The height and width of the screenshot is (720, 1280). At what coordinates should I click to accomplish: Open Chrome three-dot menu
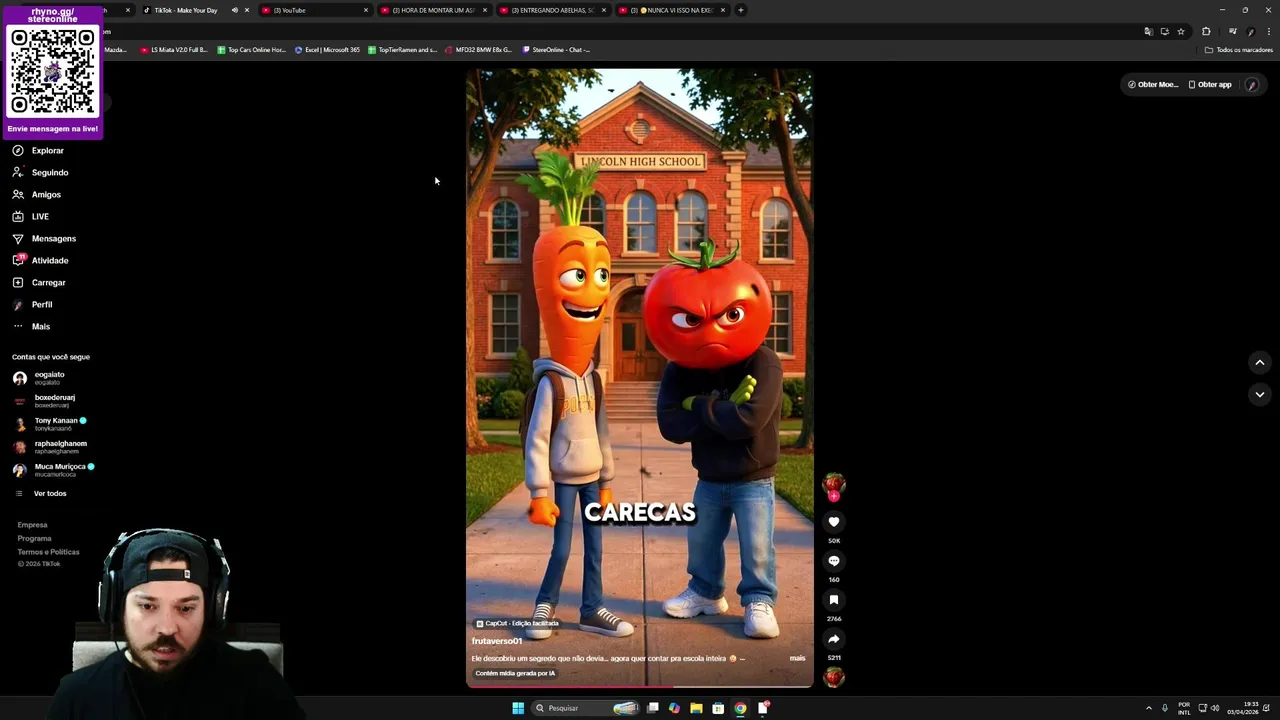tap(1268, 31)
